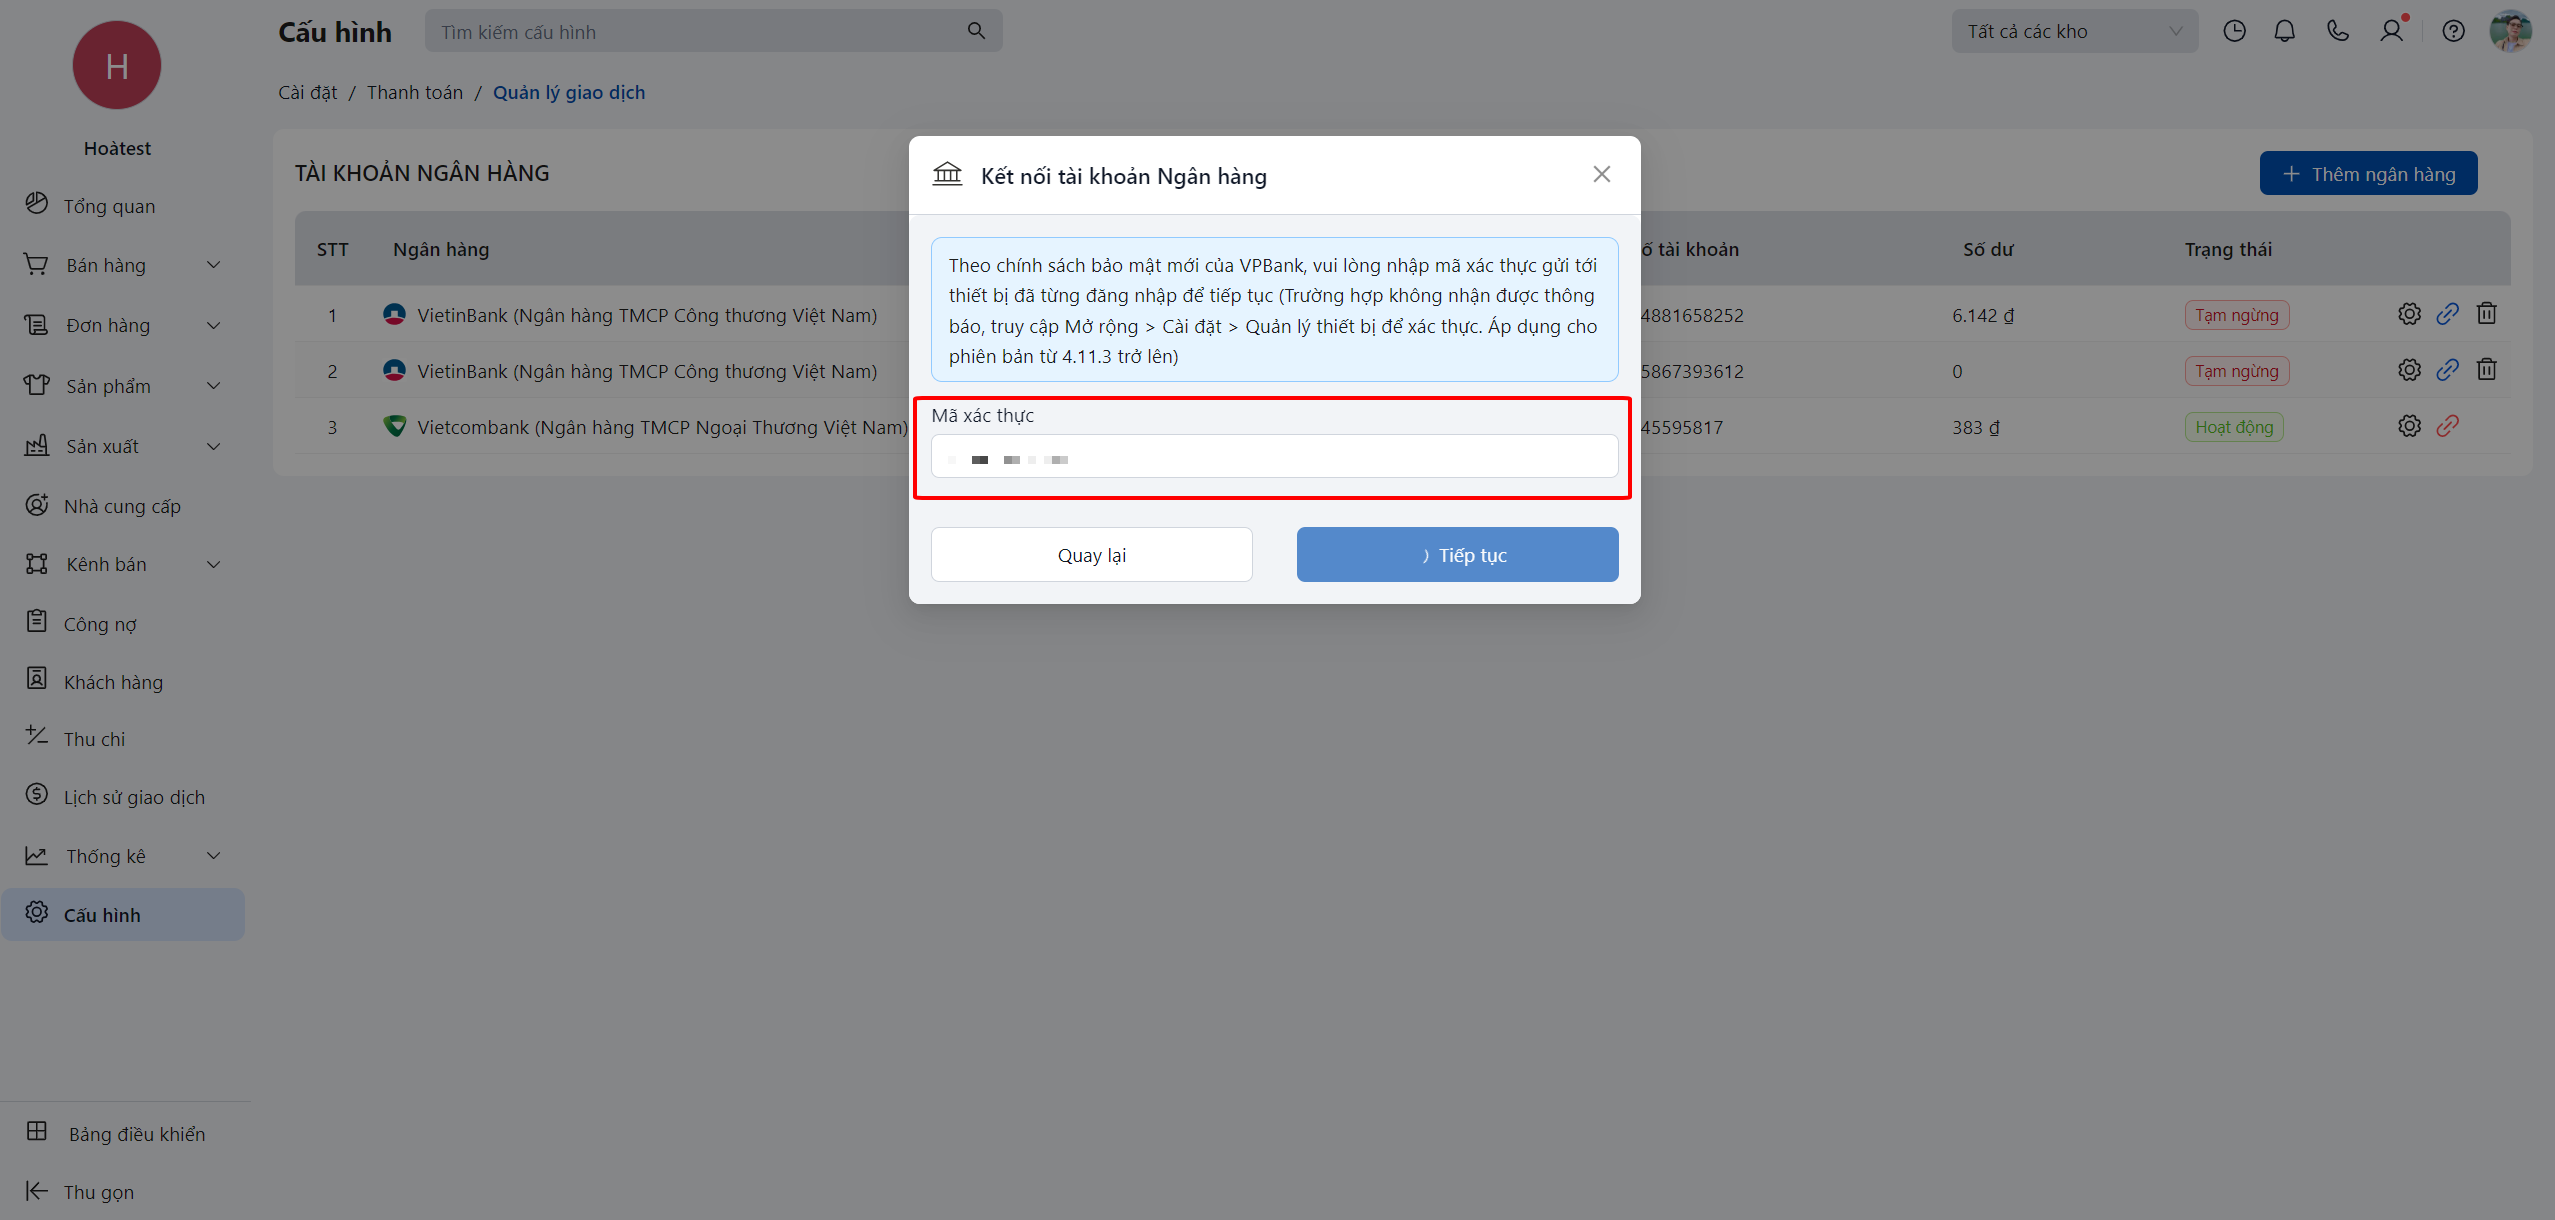Image resolution: width=2555 pixels, height=1220 pixels.
Task: Expand the Bán hàng sidebar menu
Action: [213, 265]
